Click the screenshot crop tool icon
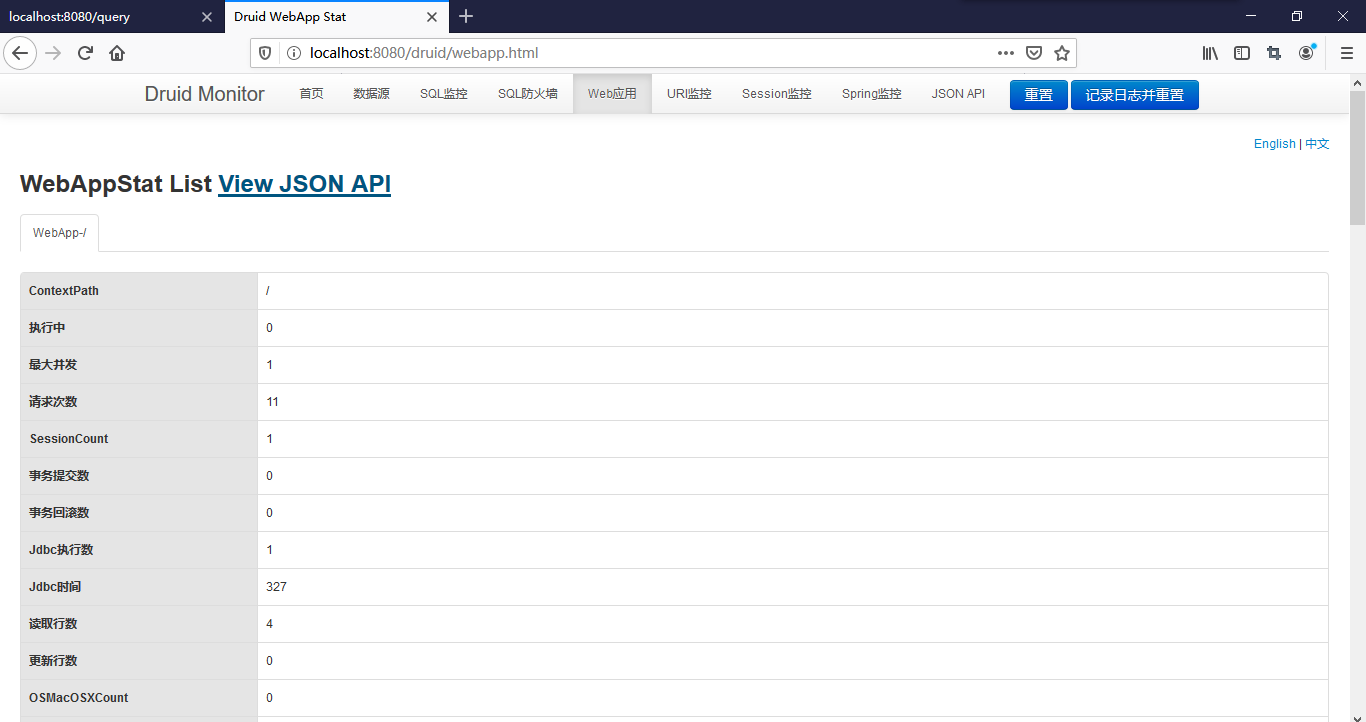Screen dimensions: 1366x722 click(1274, 53)
